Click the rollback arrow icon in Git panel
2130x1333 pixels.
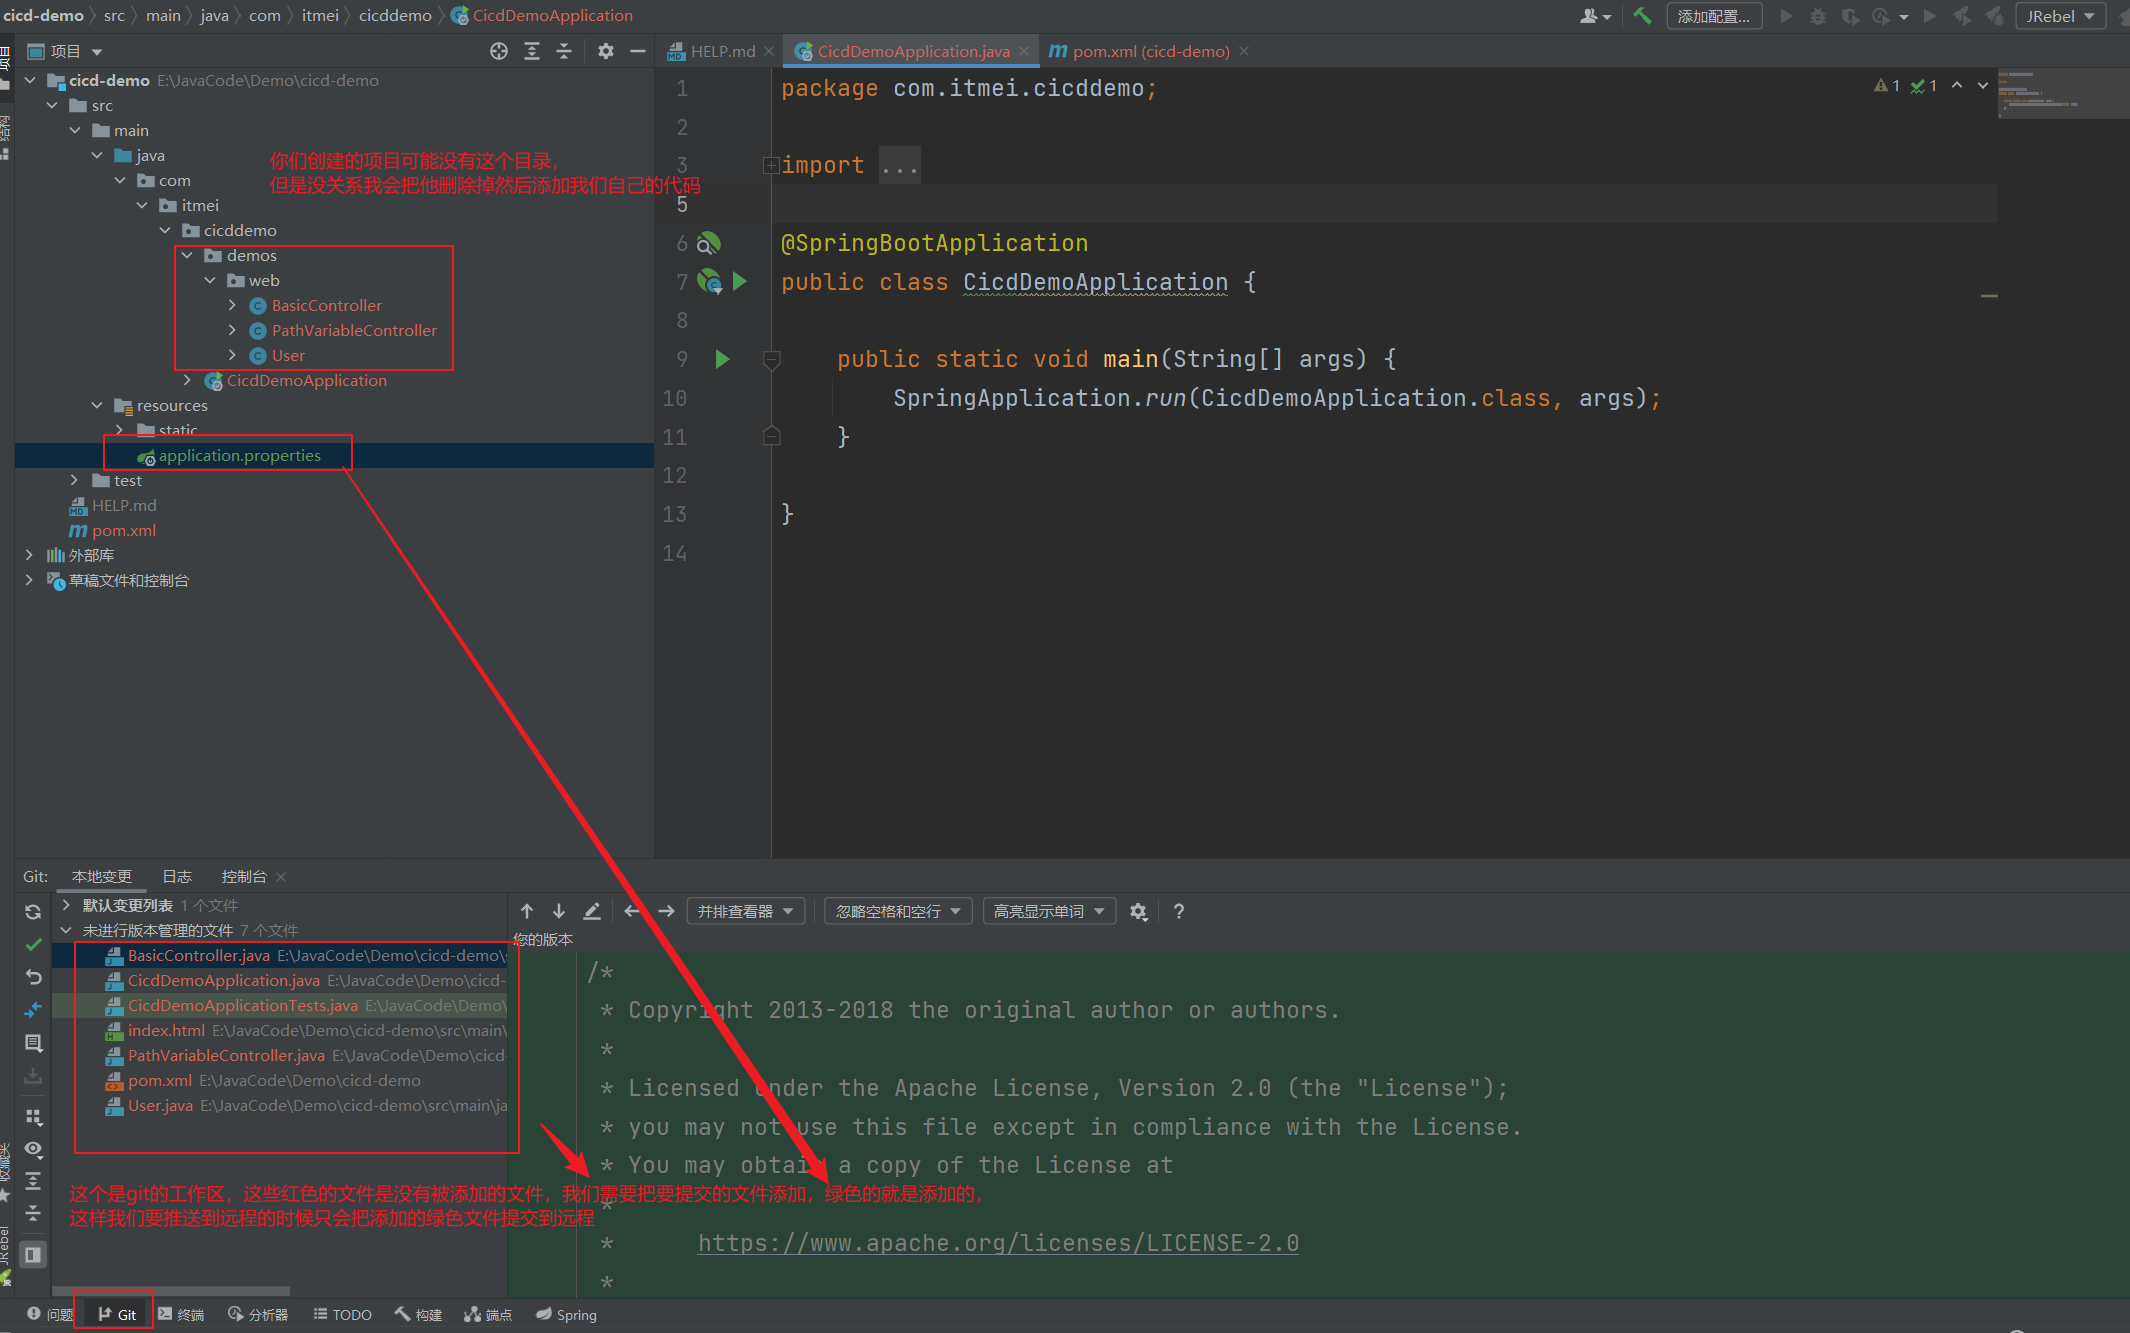tap(33, 977)
